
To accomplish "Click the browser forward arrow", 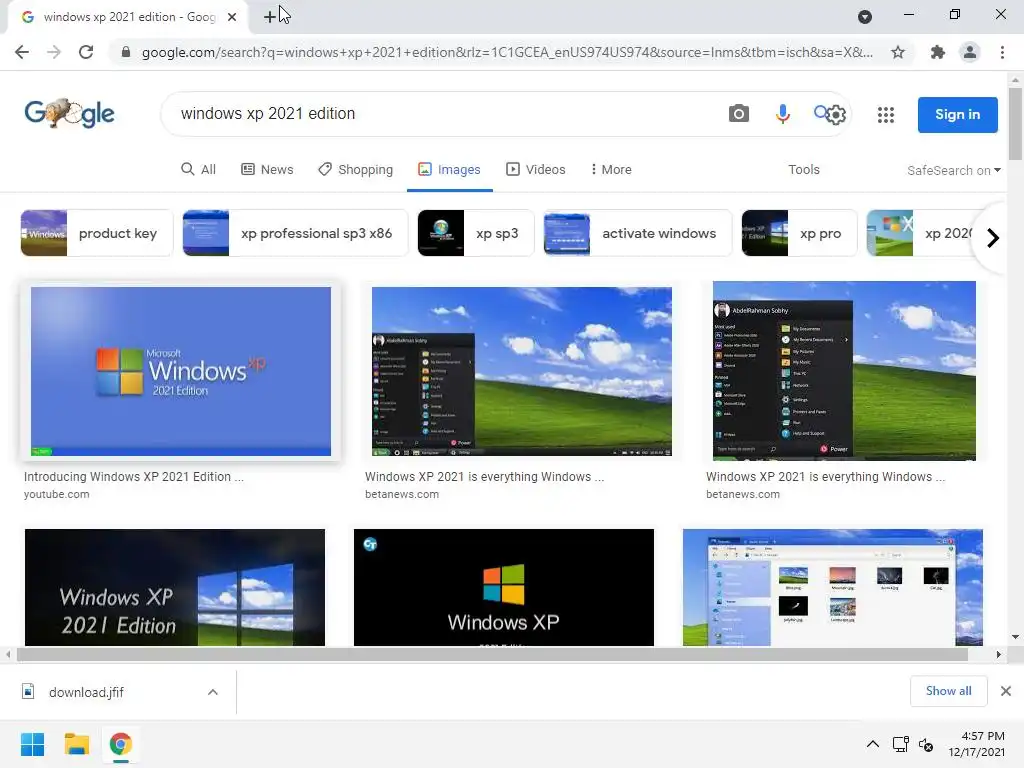I will click(x=54, y=52).
